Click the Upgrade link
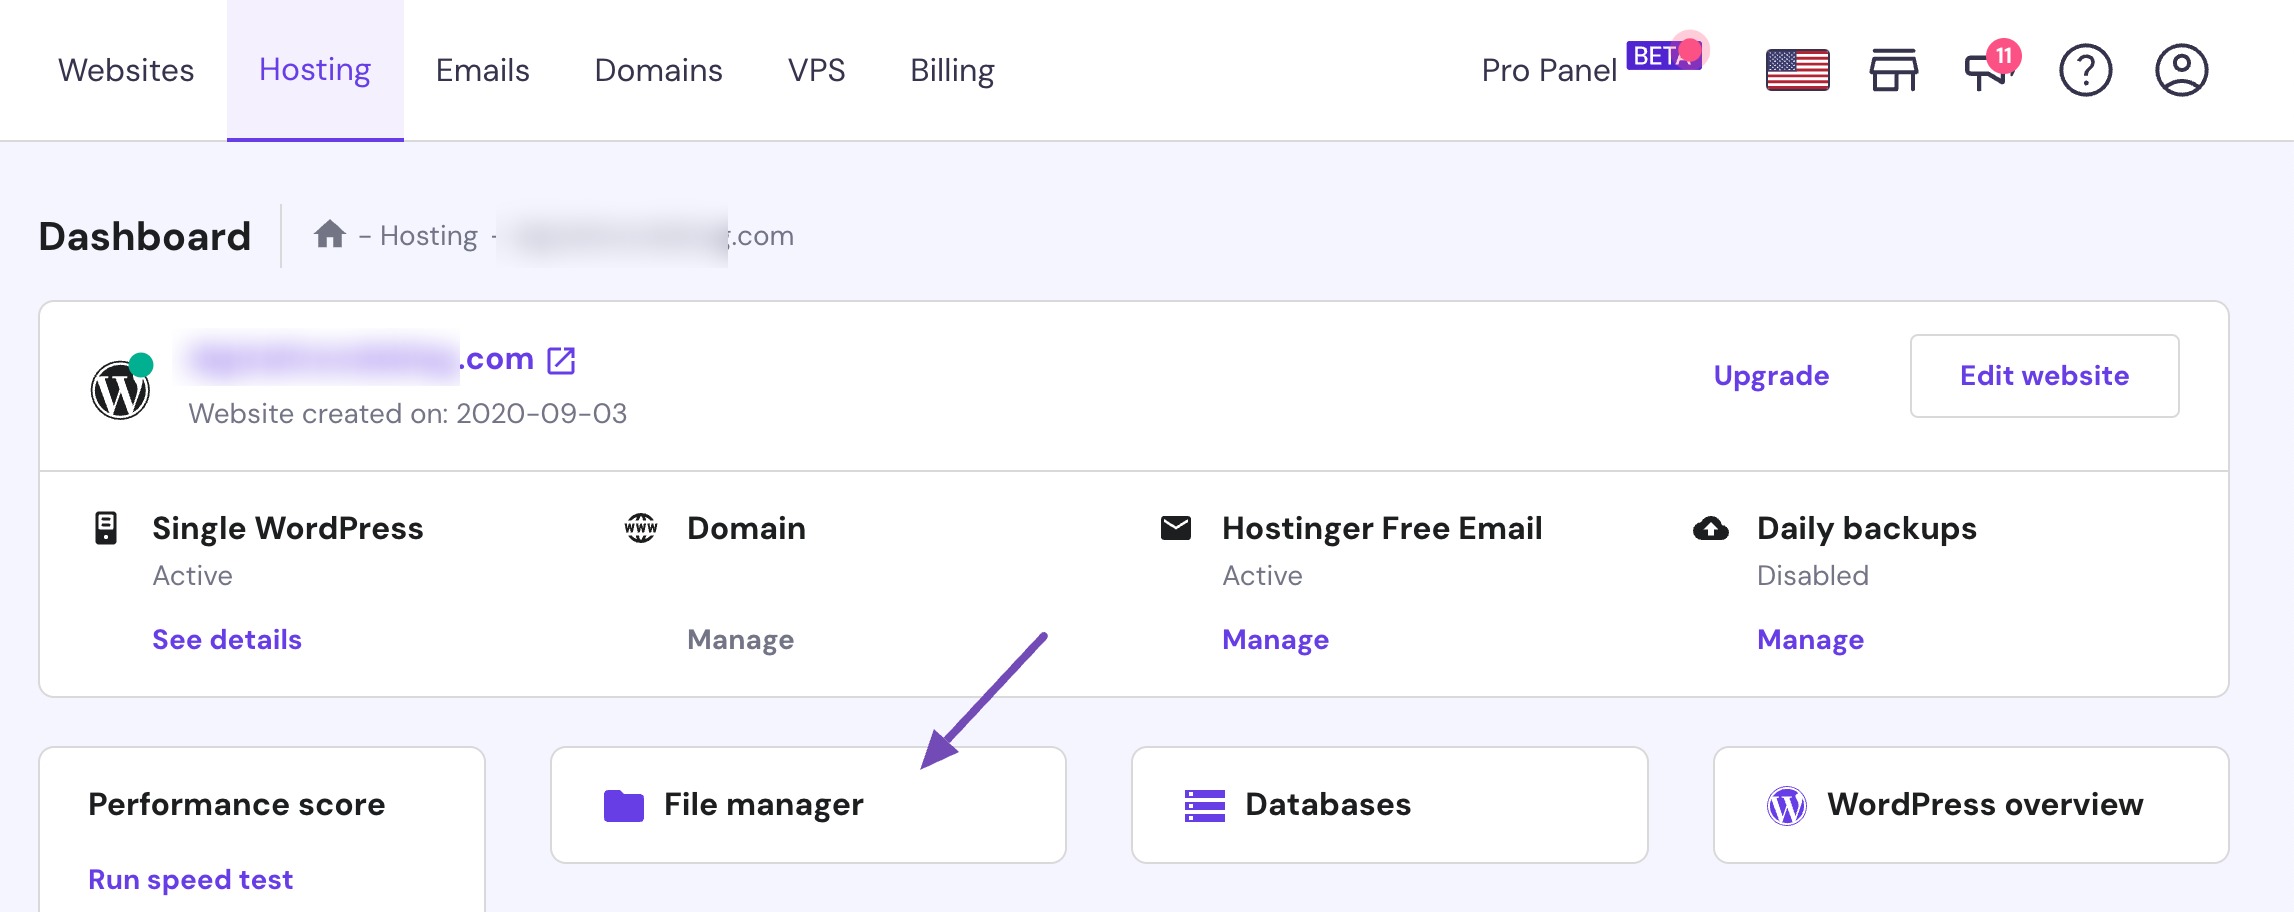 1771,376
